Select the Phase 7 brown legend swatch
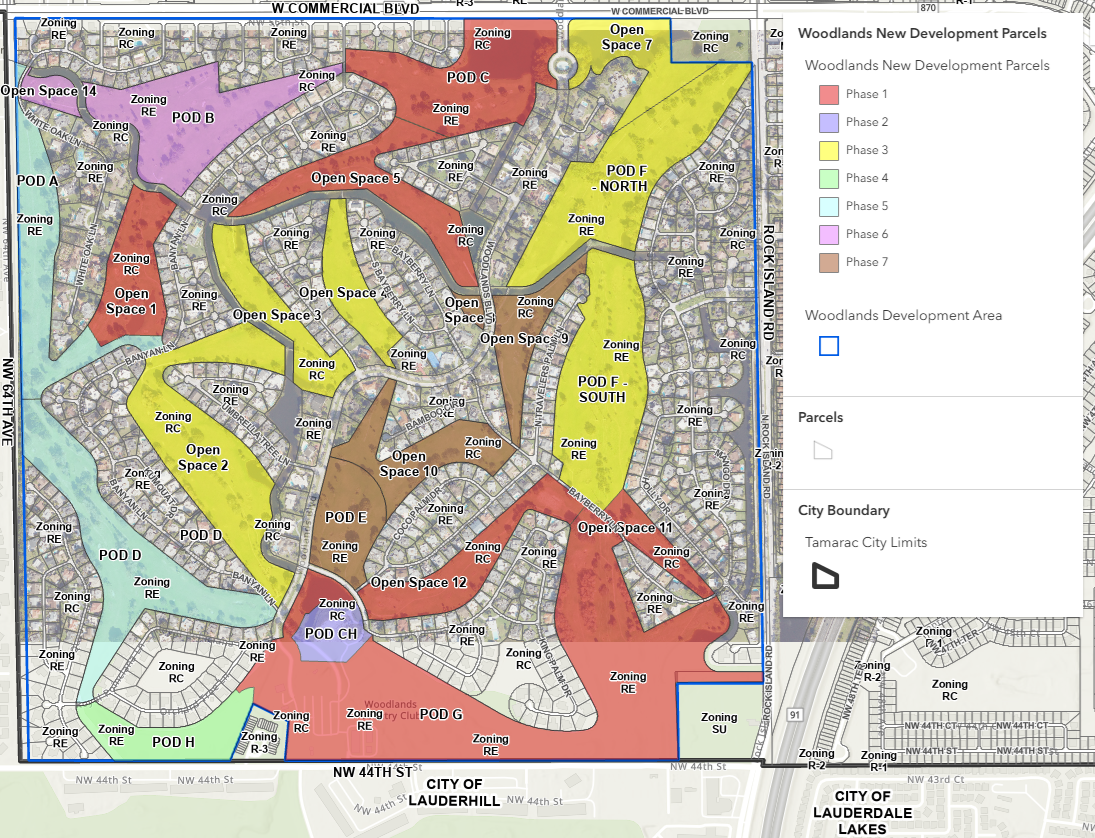This screenshot has width=1095, height=838. (x=829, y=262)
